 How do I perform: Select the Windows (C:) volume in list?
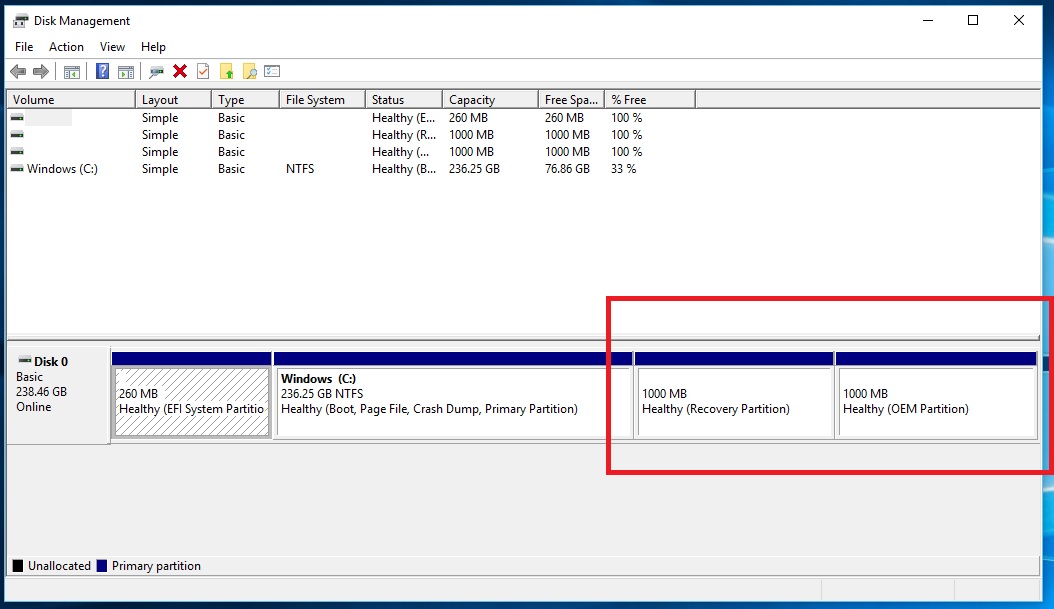63,169
